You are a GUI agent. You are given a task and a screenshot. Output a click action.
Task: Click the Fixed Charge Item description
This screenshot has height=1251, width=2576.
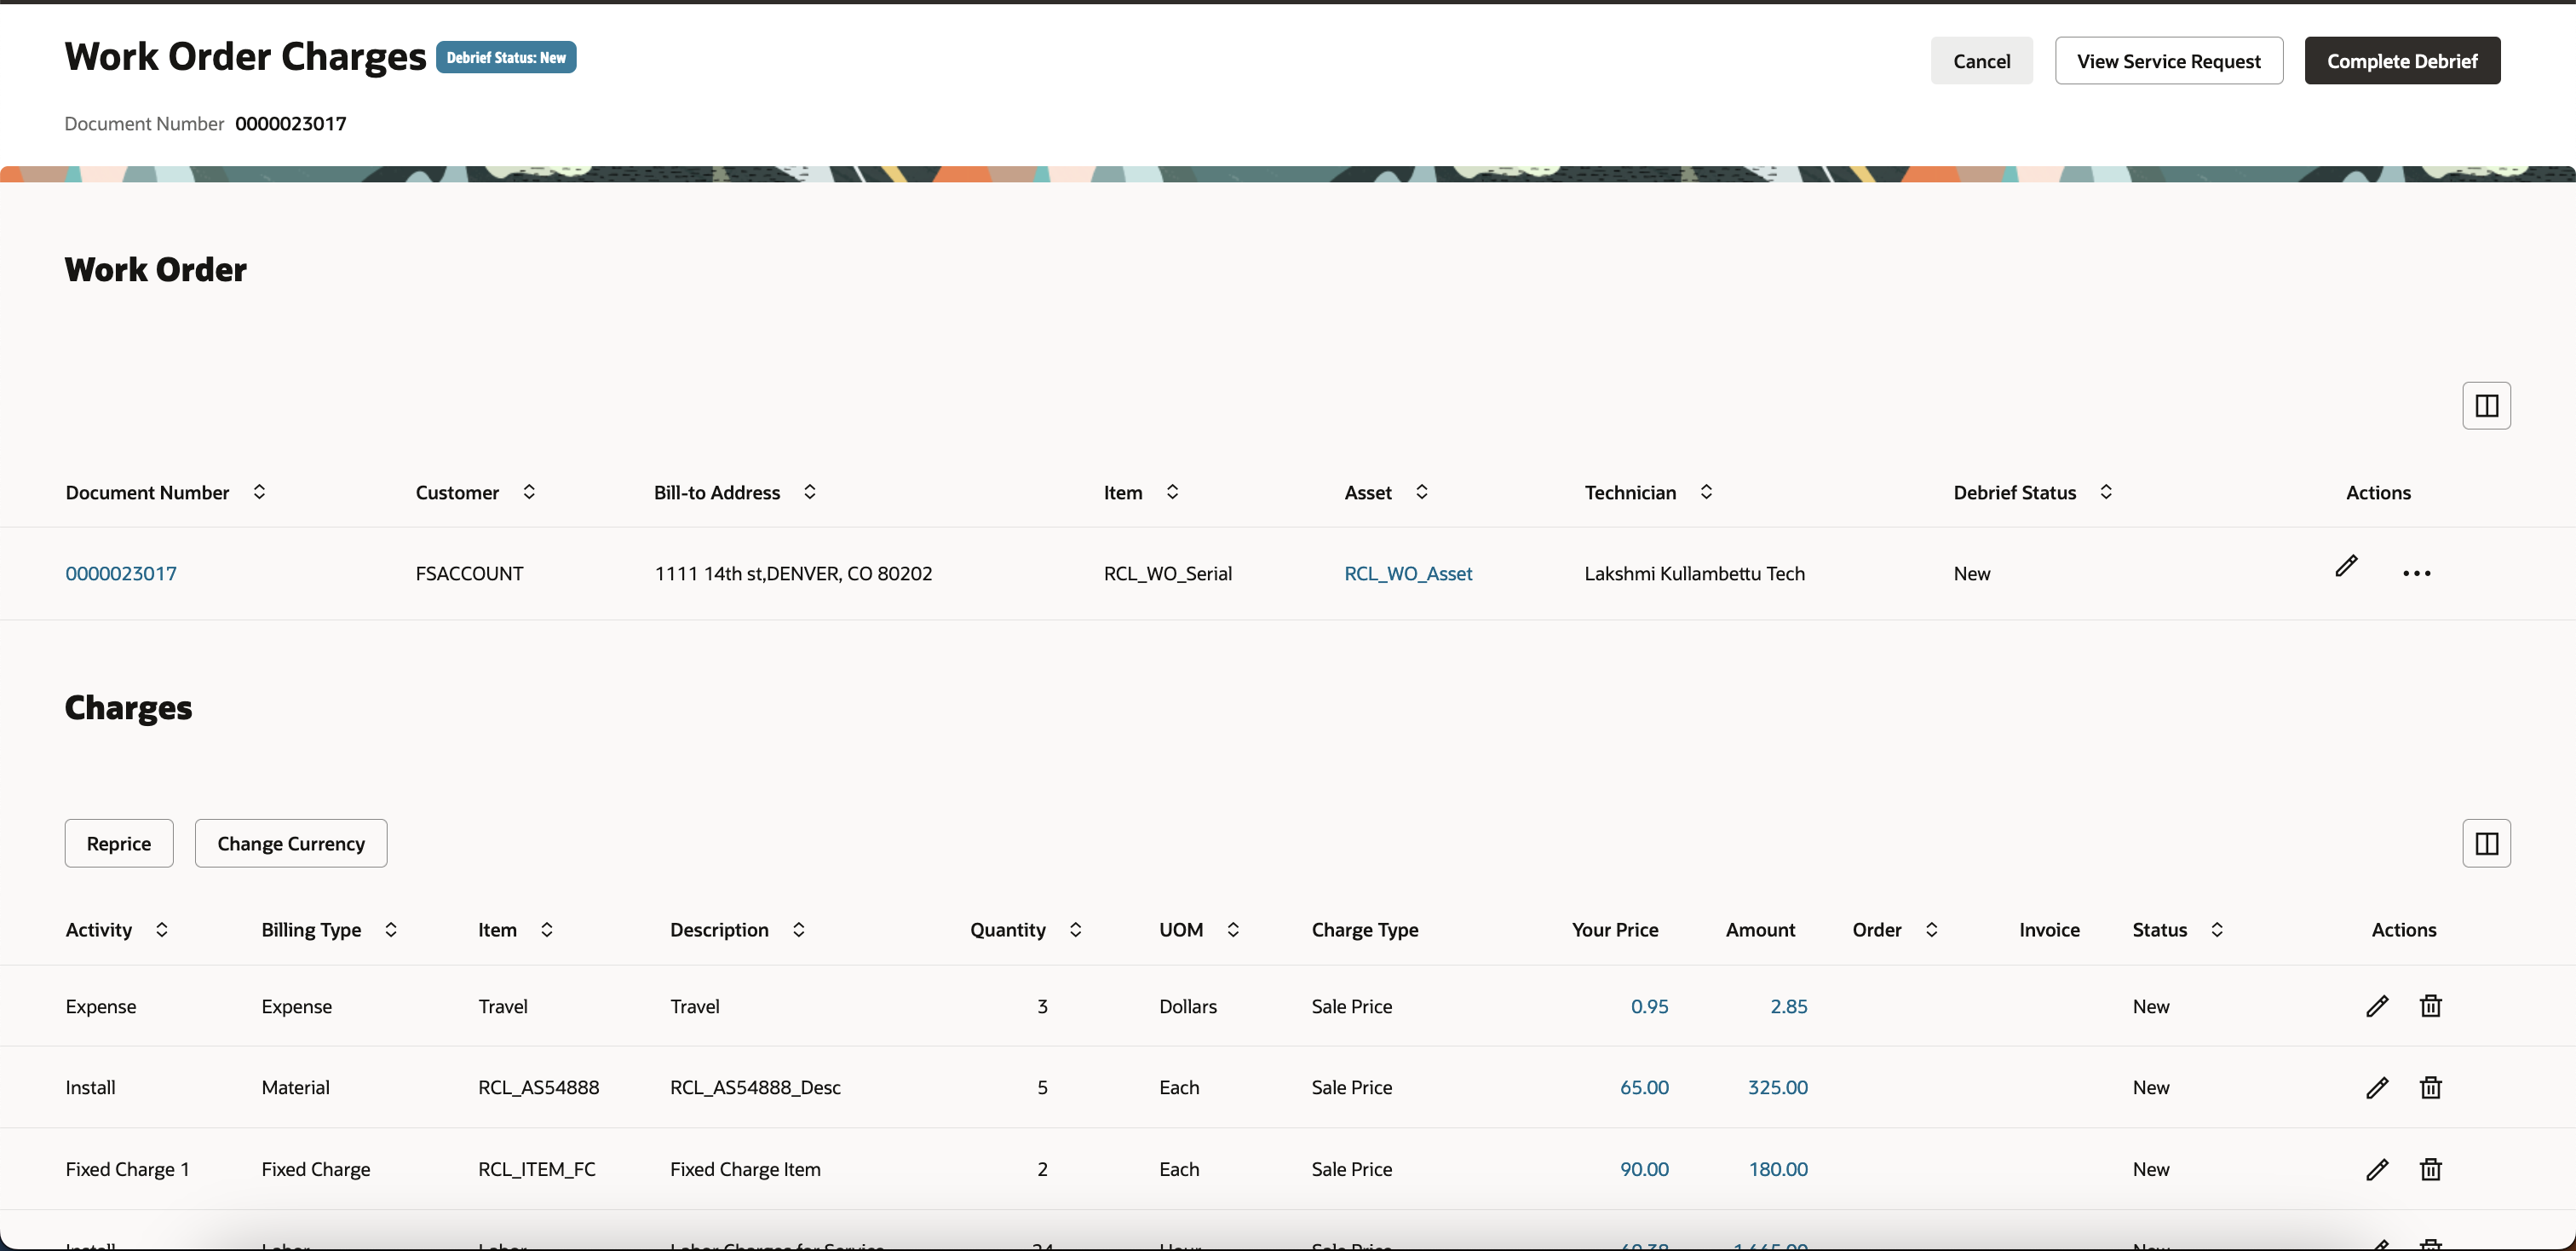tap(745, 1170)
